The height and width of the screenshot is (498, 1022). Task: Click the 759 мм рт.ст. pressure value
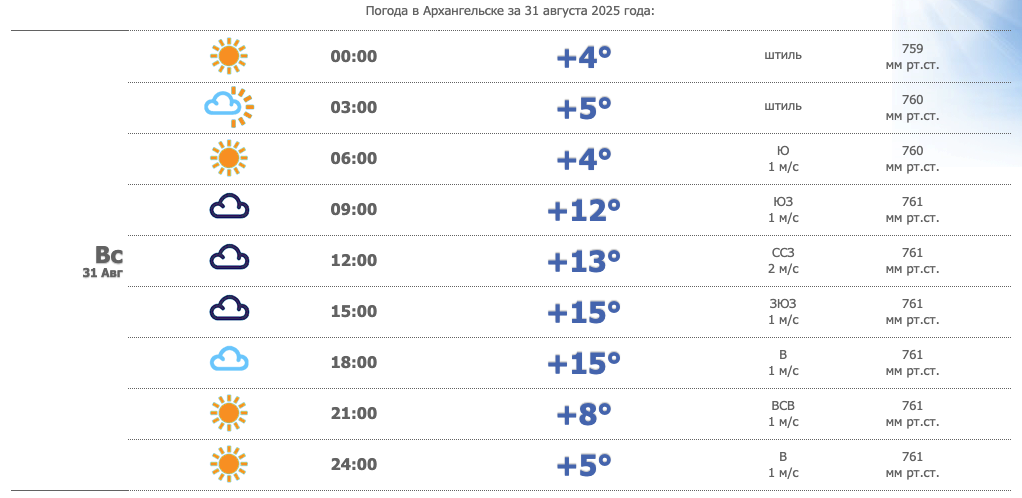[x=912, y=56]
